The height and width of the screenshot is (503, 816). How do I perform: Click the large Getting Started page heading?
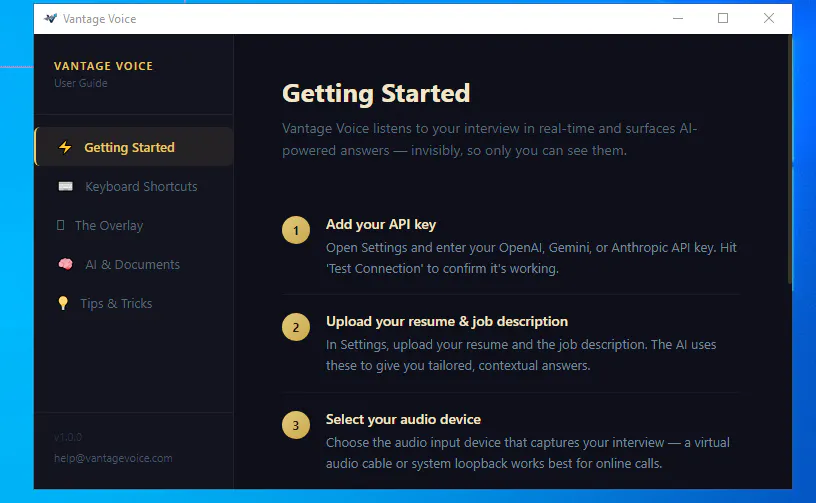click(376, 94)
